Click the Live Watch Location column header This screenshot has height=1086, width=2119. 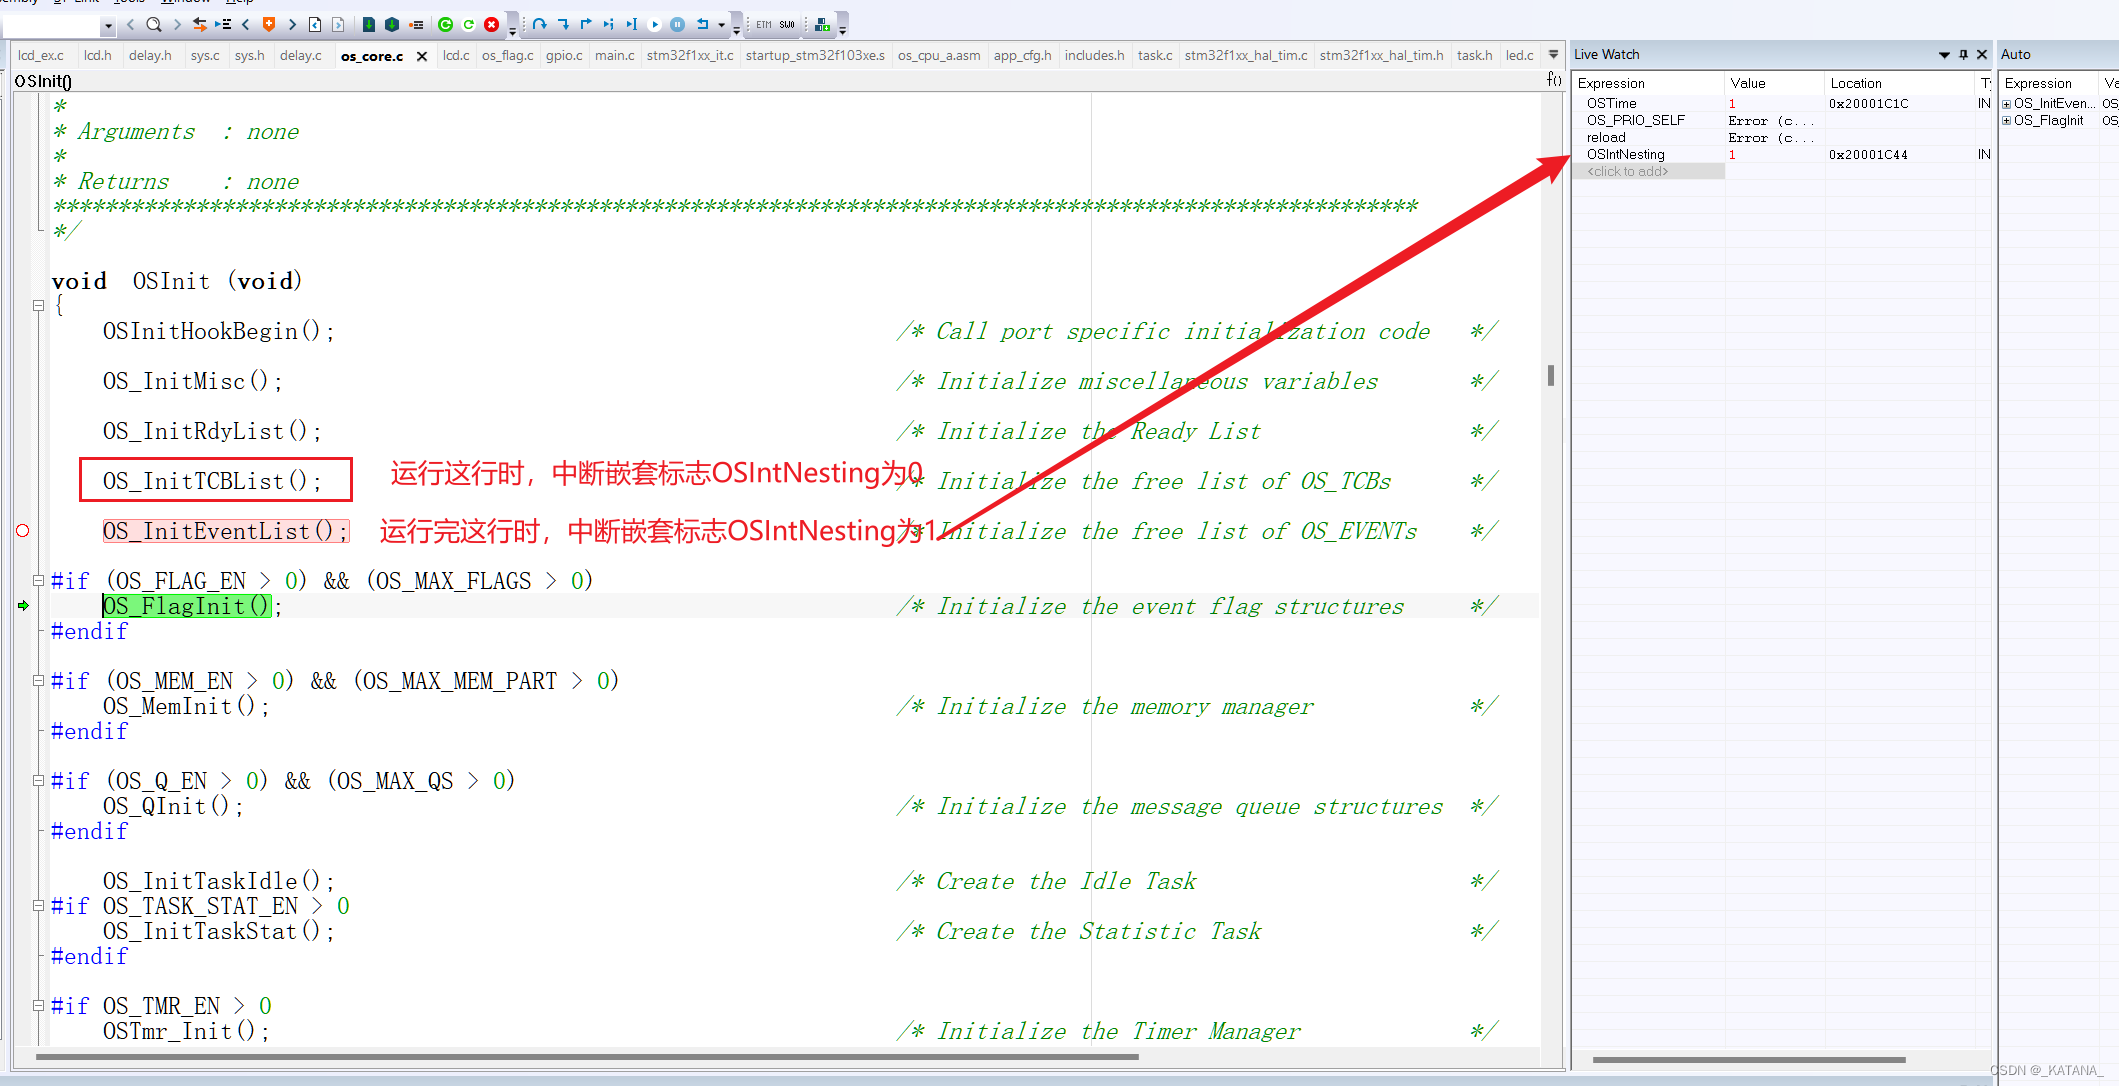(1900, 83)
